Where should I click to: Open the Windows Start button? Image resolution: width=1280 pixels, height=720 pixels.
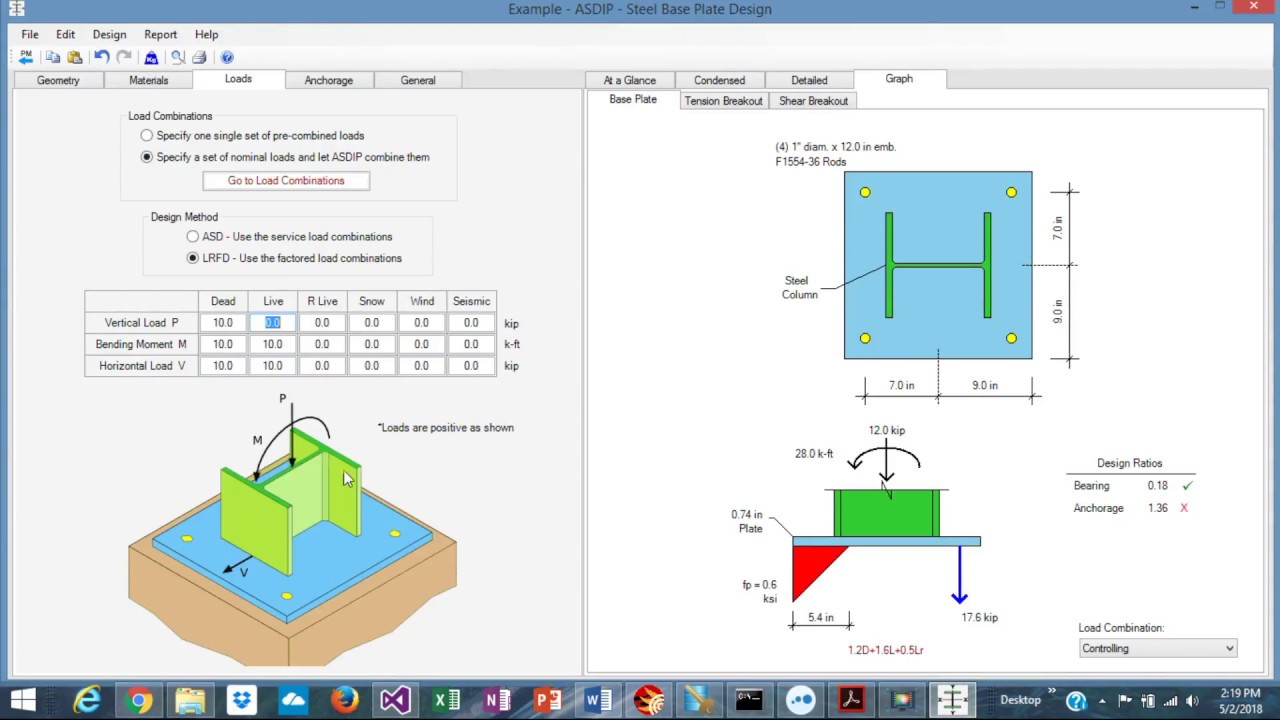coord(23,700)
